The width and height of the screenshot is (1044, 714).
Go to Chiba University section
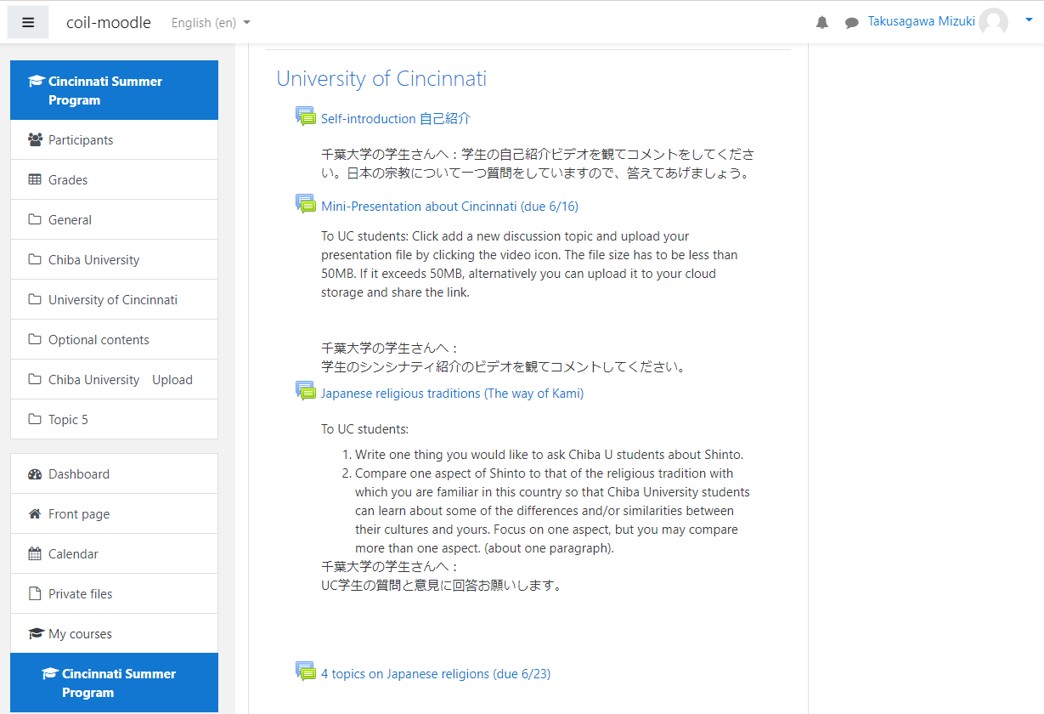pyautogui.click(x=114, y=260)
